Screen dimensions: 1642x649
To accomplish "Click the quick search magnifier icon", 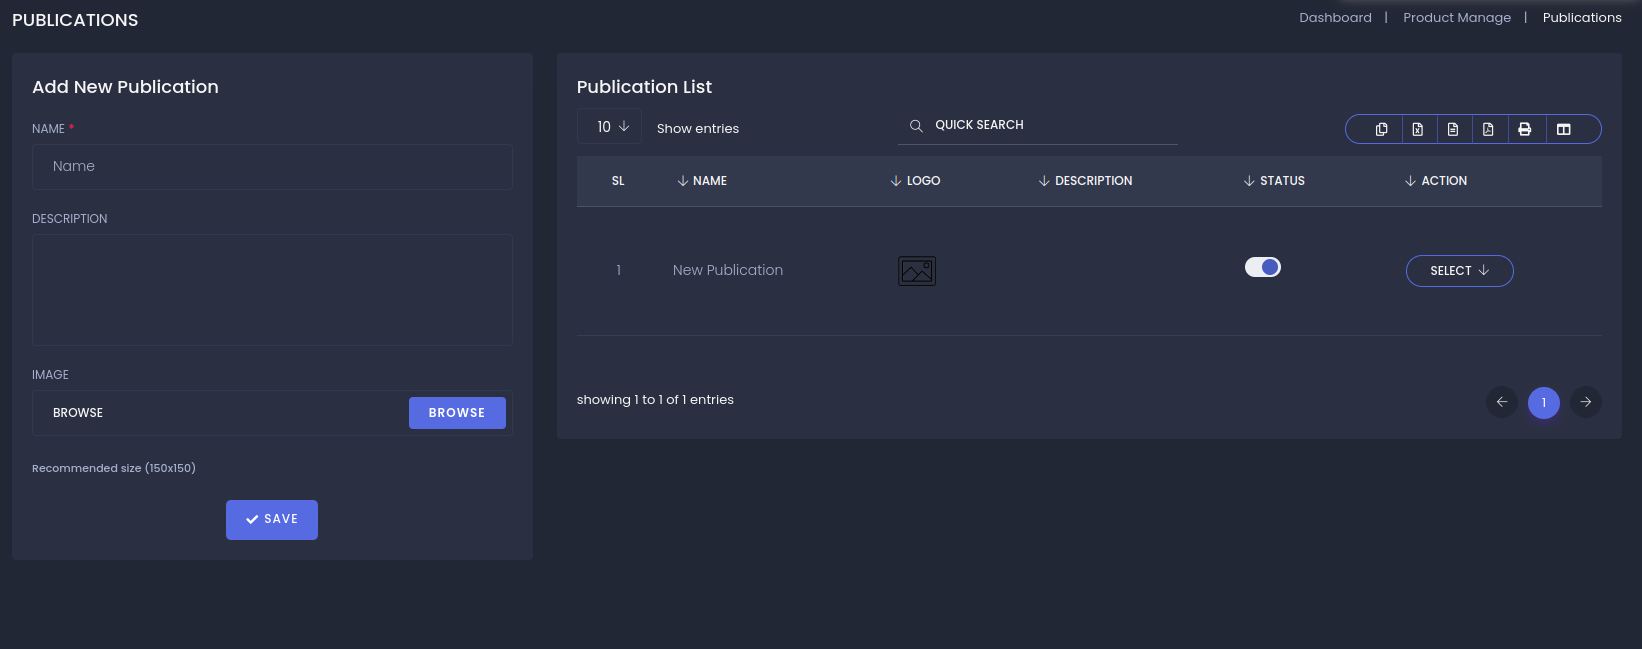I will coord(916,126).
